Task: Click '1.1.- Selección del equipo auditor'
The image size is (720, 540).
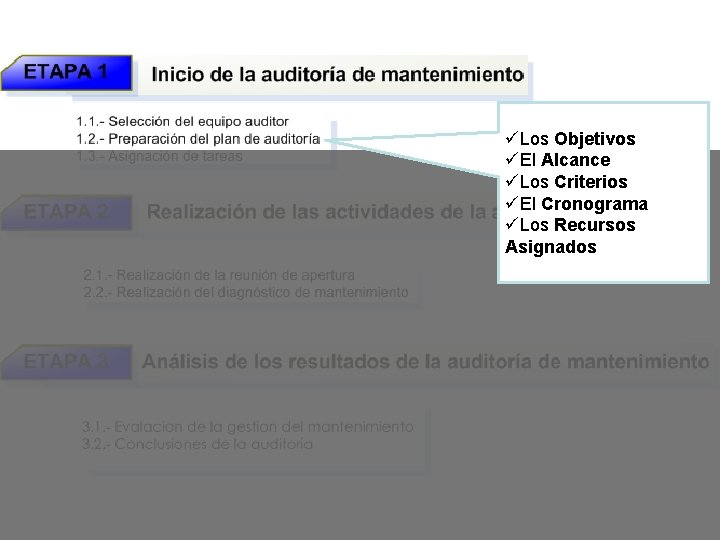Action: (x=182, y=122)
